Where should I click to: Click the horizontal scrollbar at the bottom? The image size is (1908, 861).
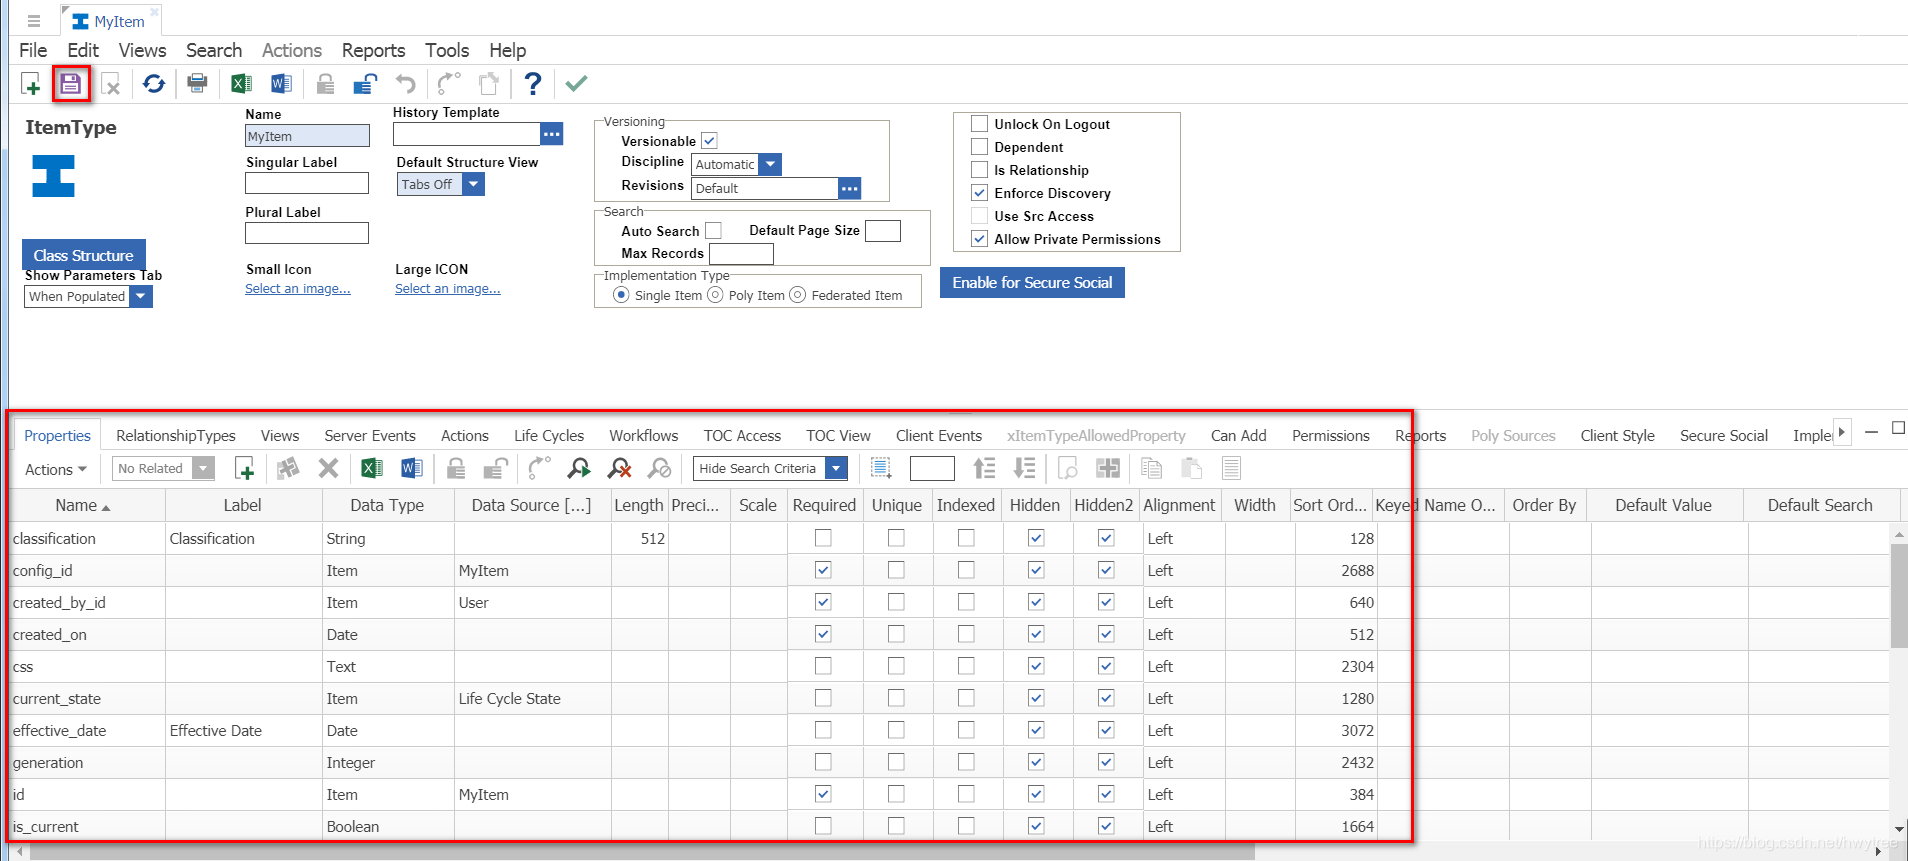coord(642,852)
